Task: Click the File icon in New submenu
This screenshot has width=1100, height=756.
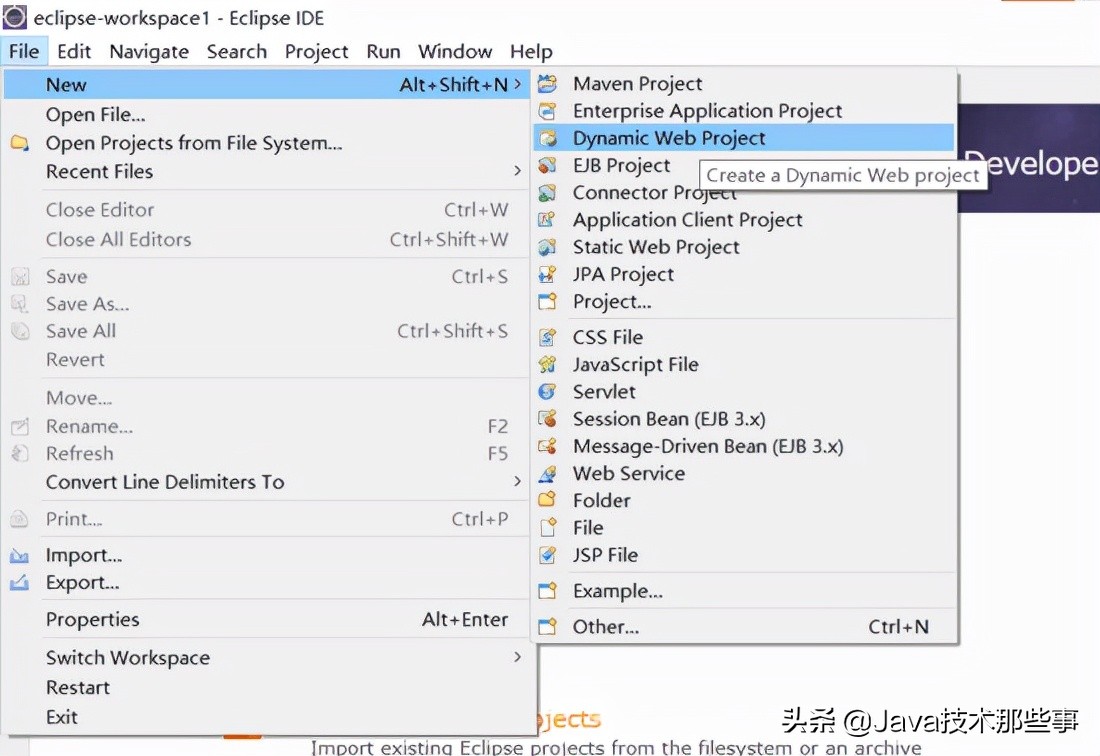Action: coord(549,527)
